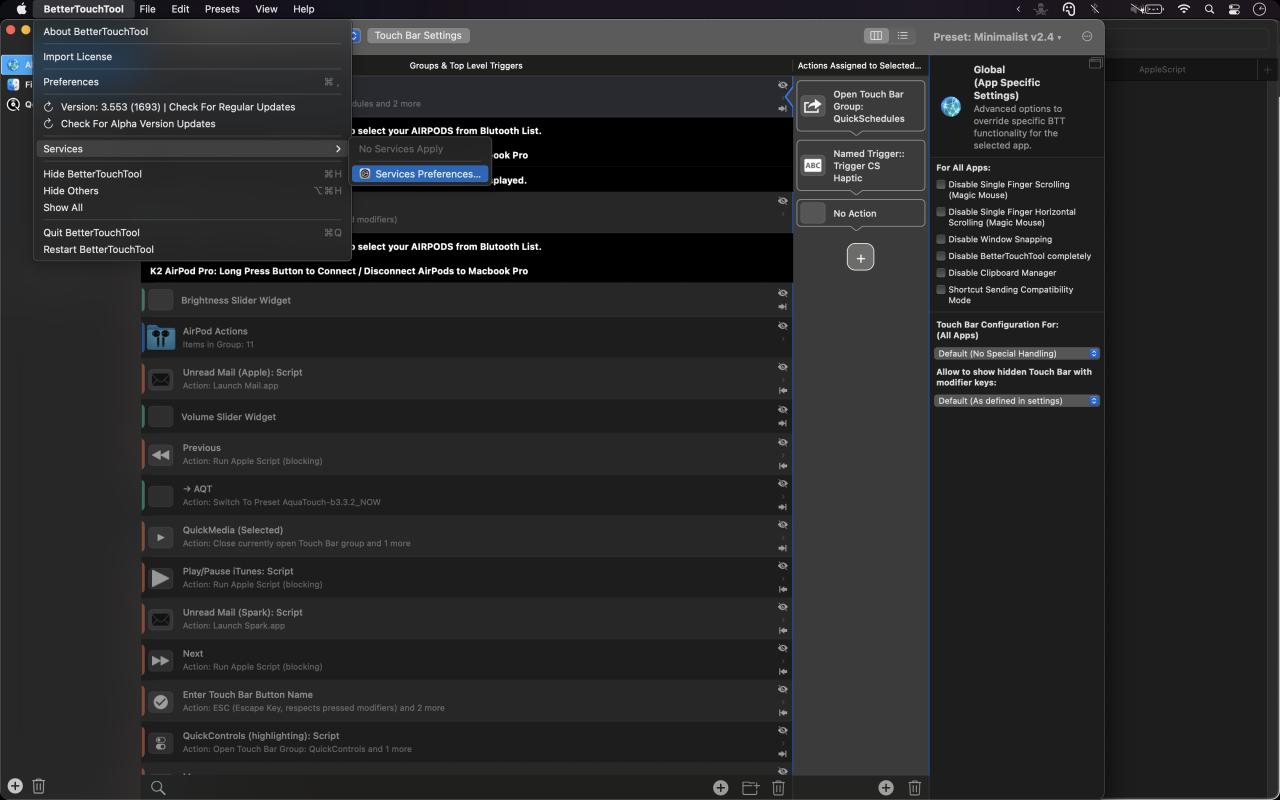Screen dimensions: 1280x800
Task: Click the ABC icon for Named Trigger
Action: coord(813,166)
